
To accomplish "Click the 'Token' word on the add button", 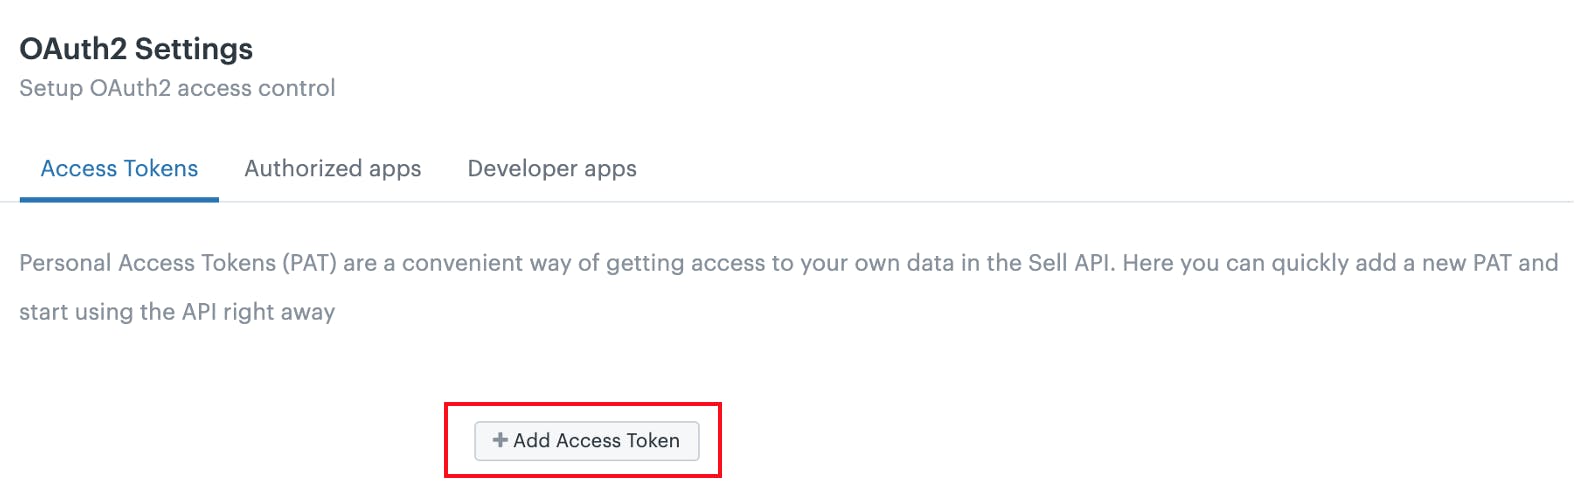I will (x=653, y=440).
